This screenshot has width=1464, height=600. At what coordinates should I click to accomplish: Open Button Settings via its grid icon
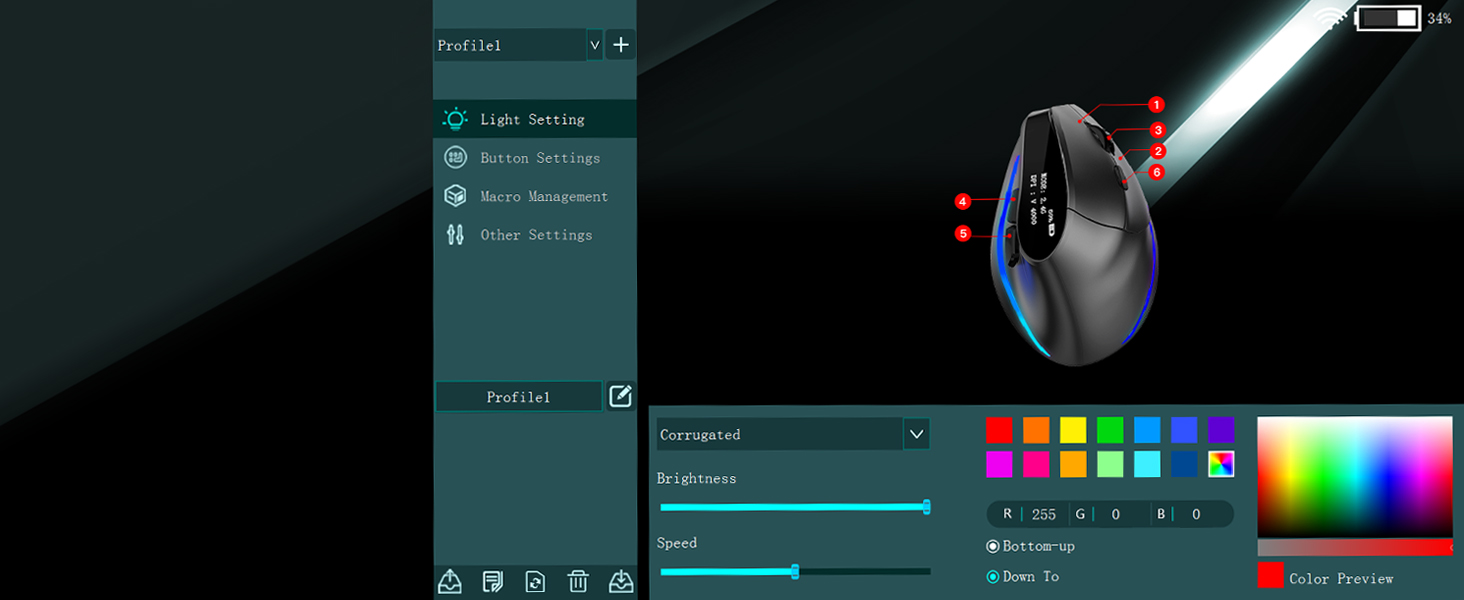(455, 157)
